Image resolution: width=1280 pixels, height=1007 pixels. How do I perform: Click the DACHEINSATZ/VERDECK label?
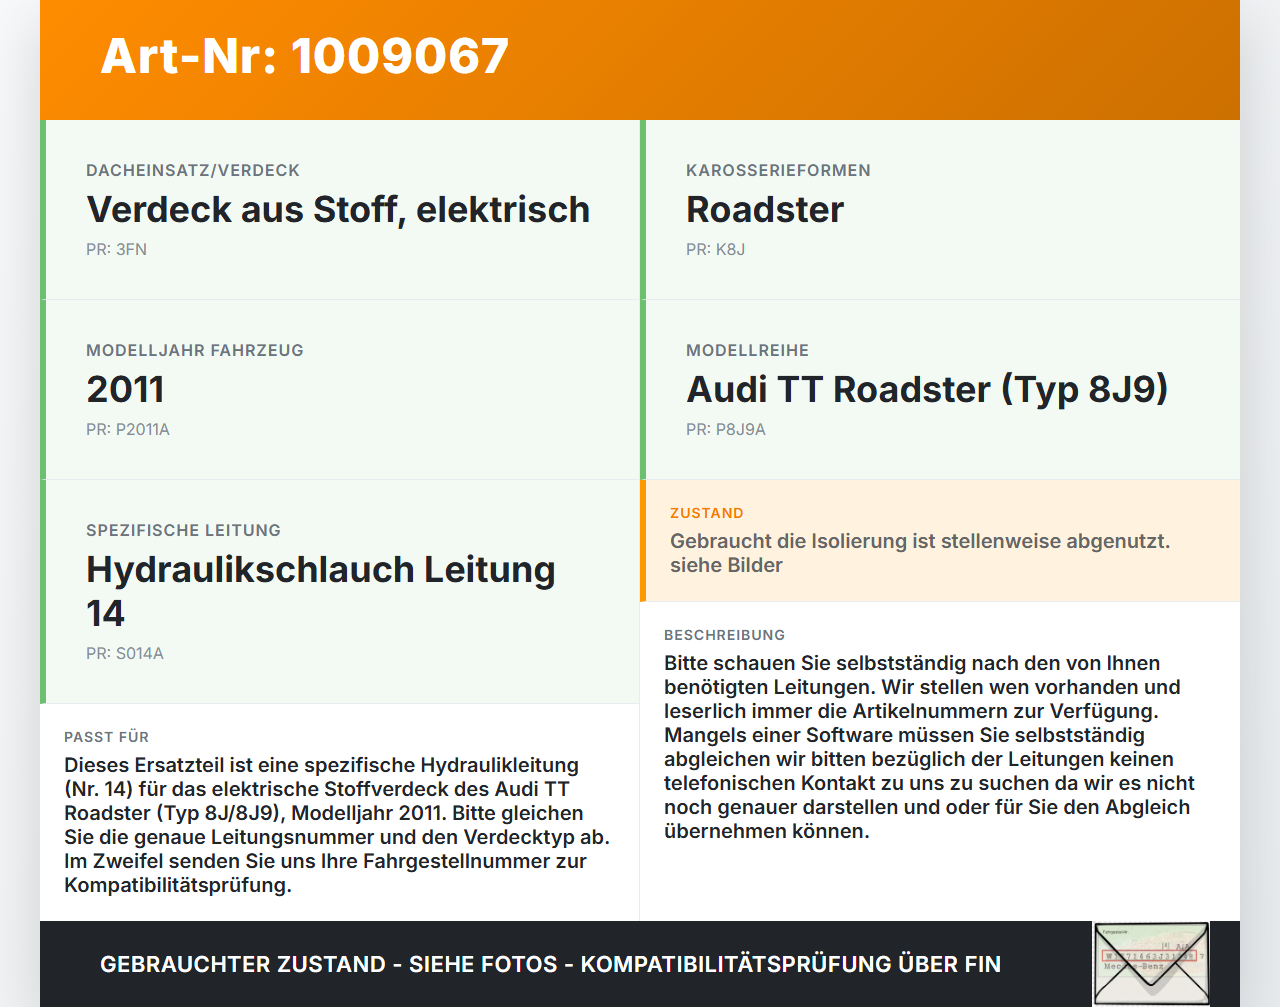point(193,170)
